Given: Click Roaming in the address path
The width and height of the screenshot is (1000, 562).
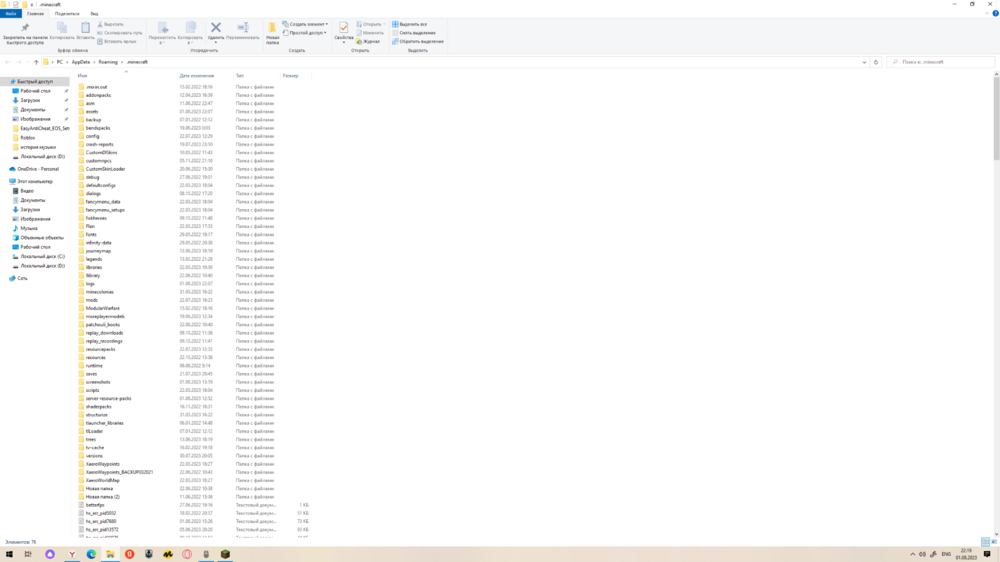Looking at the screenshot, I should (108, 62).
